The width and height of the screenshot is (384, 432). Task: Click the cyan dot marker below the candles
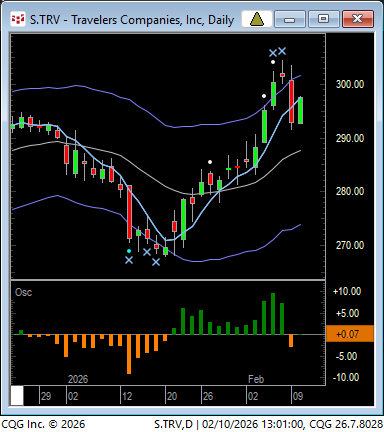coord(129,251)
